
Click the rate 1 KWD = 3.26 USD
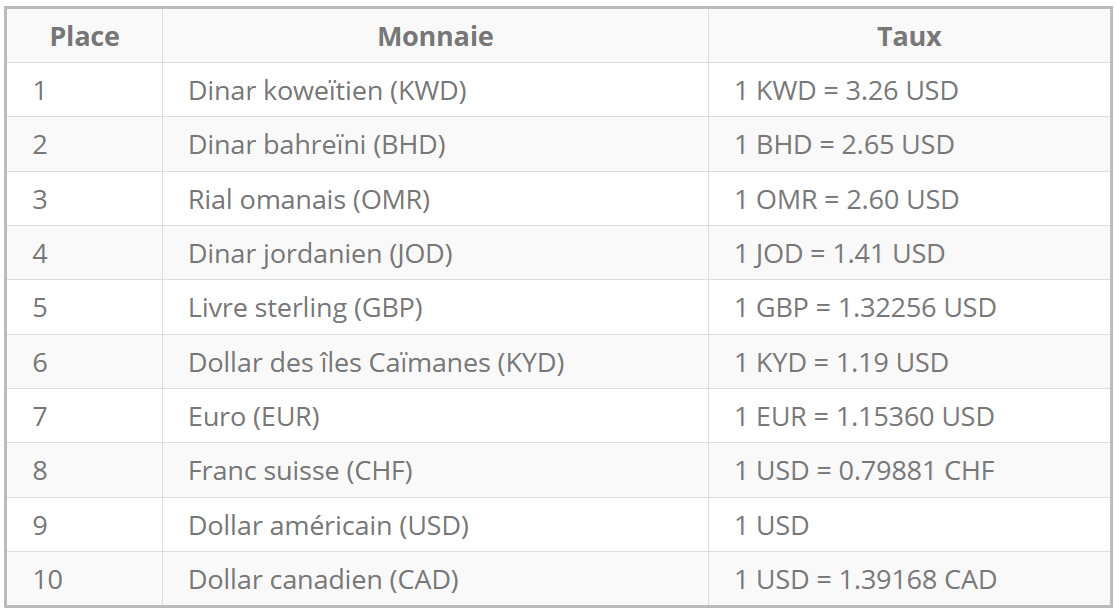(x=846, y=91)
